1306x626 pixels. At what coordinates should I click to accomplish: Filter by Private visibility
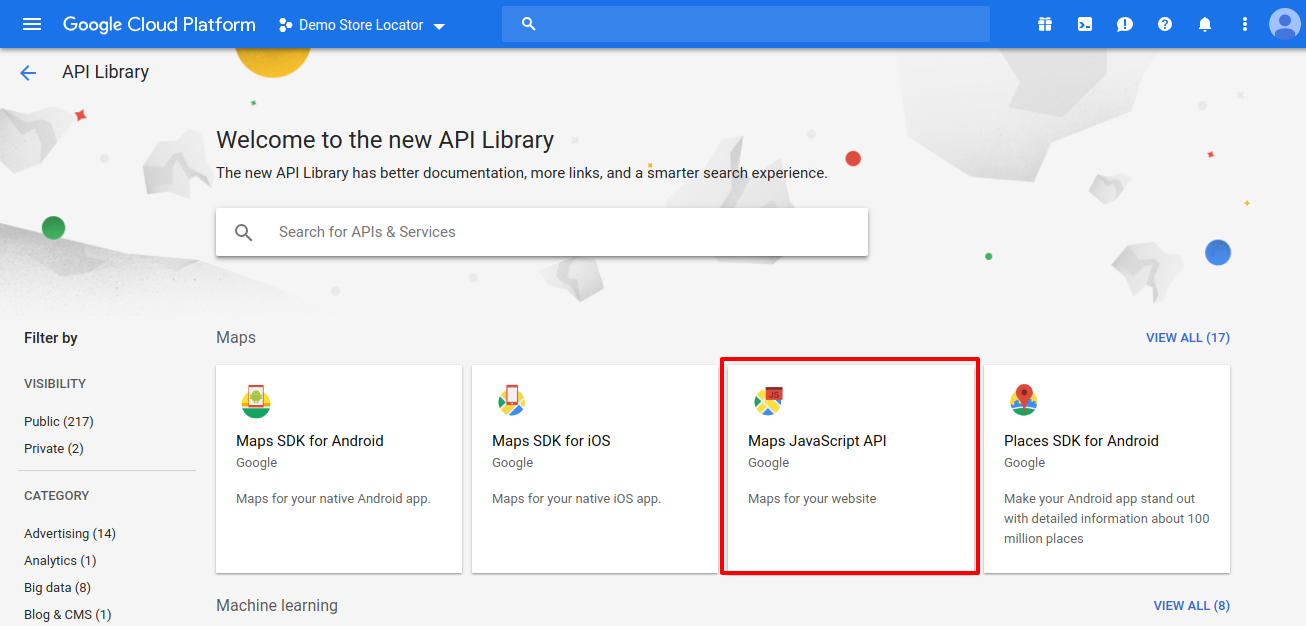coord(54,449)
